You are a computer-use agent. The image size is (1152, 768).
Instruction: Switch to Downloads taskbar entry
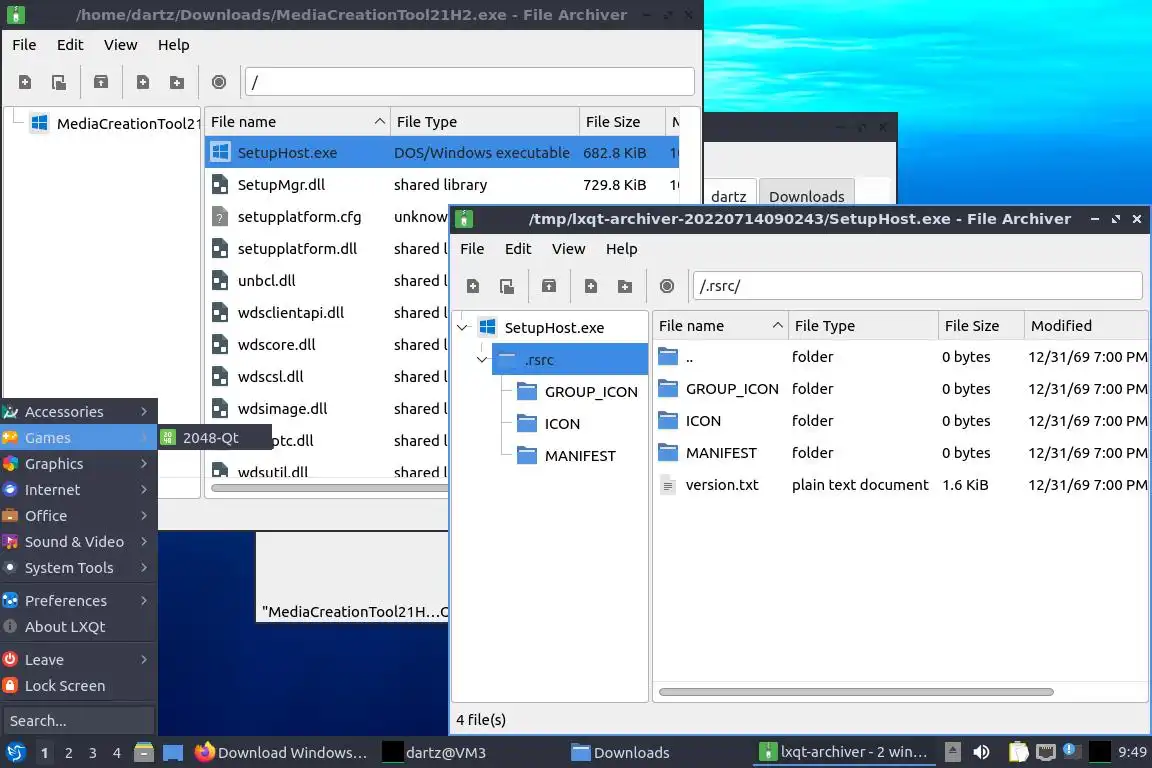(x=622, y=753)
